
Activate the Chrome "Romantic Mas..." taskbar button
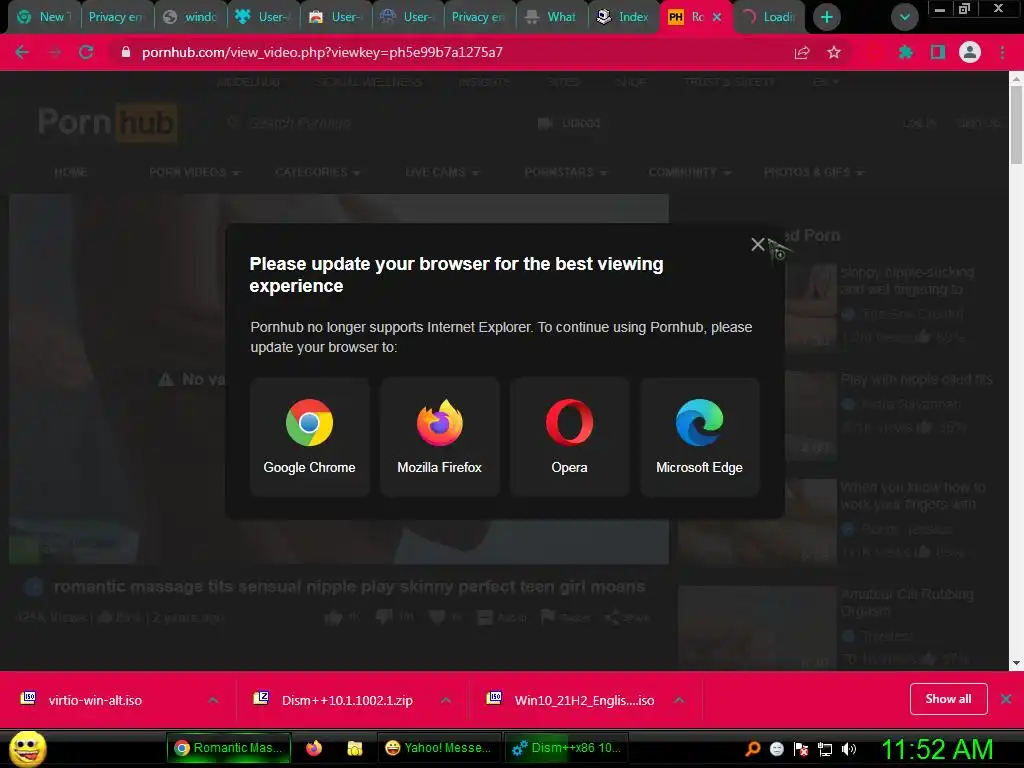[x=229, y=748]
